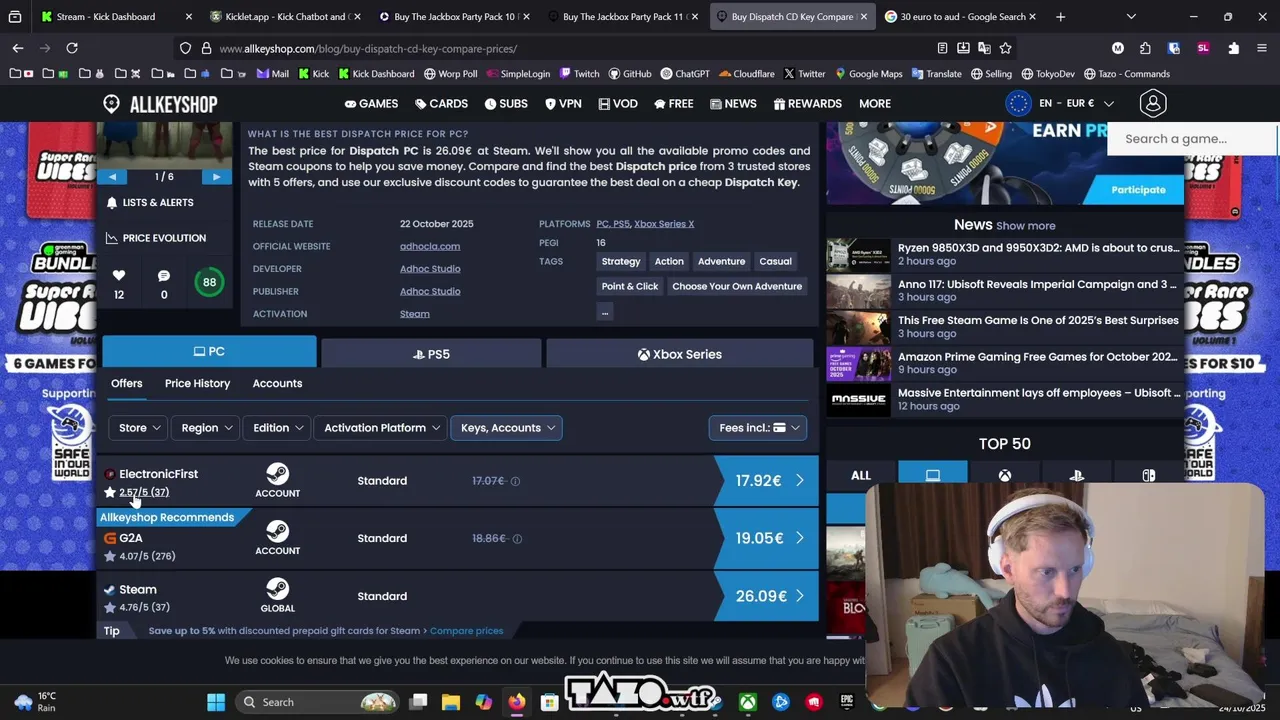Open Keys, Accounts filter dropdown
This screenshot has width=1280, height=720.
coord(506,428)
